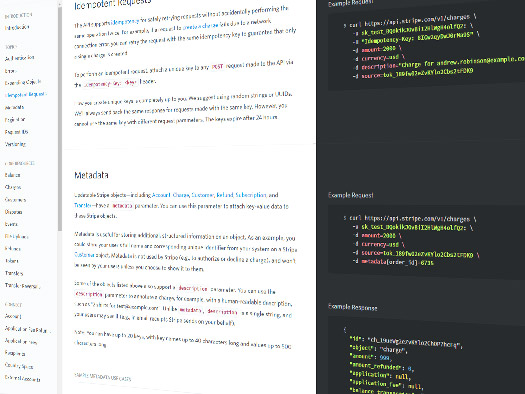
Task: Click the Metadata section heading
Action: pos(91,175)
